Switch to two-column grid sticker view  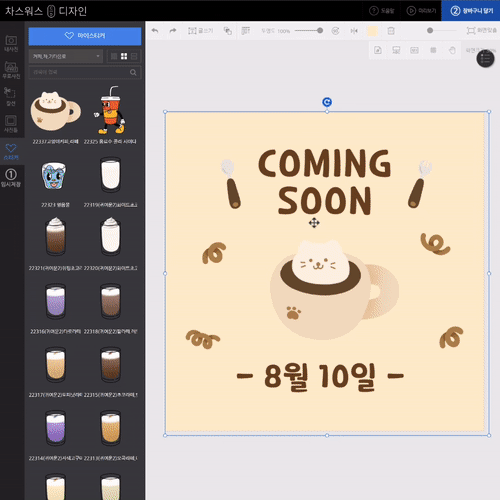(x=124, y=56)
